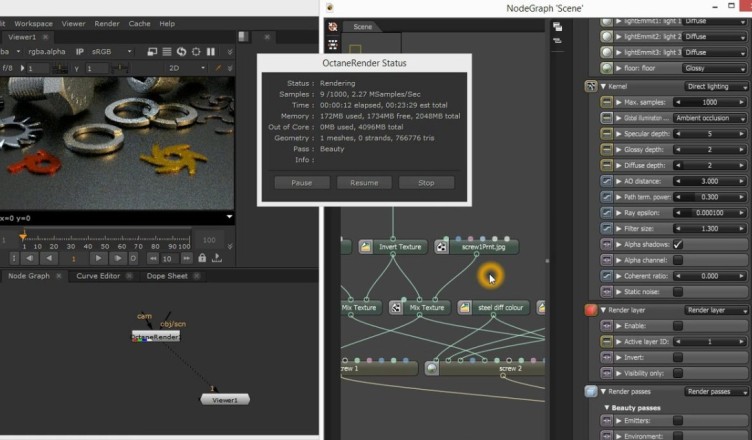
Task: Tick the Invert checkbox under Render layer
Action: point(678,357)
